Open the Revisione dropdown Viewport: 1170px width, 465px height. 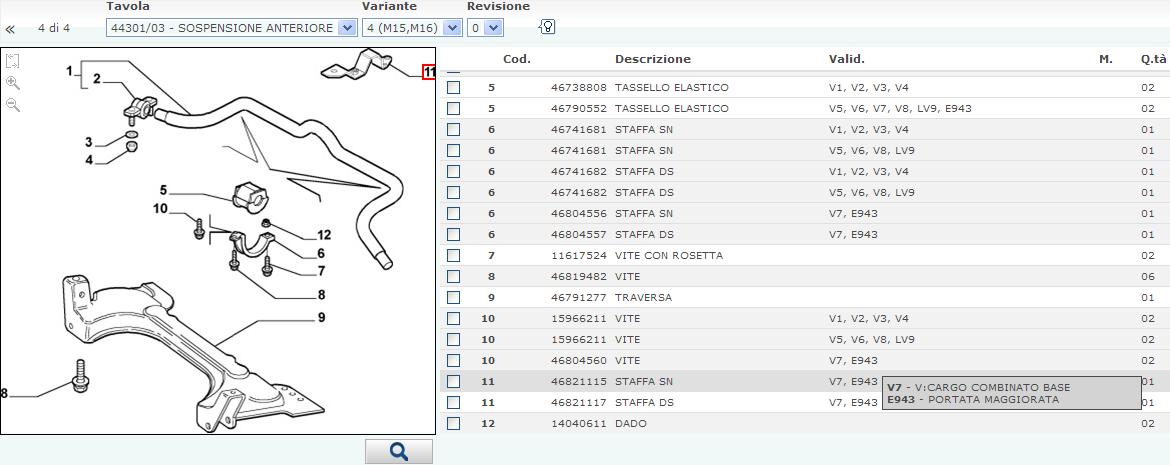tap(493, 28)
